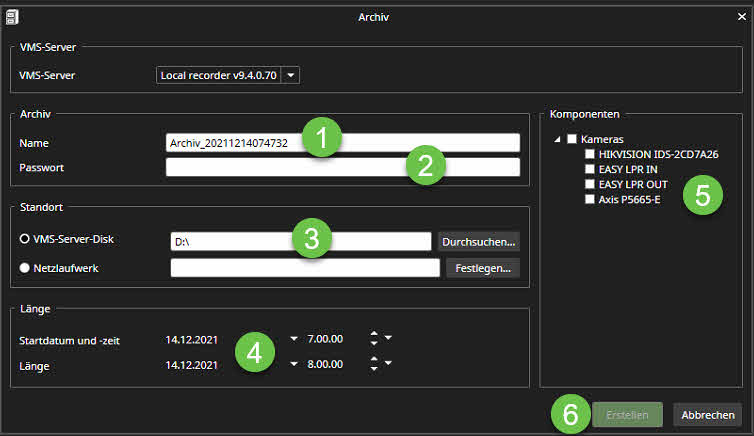Screen dimensions: 754x436
Task: Close the Archiv dialog window
Action: [740, 16]
